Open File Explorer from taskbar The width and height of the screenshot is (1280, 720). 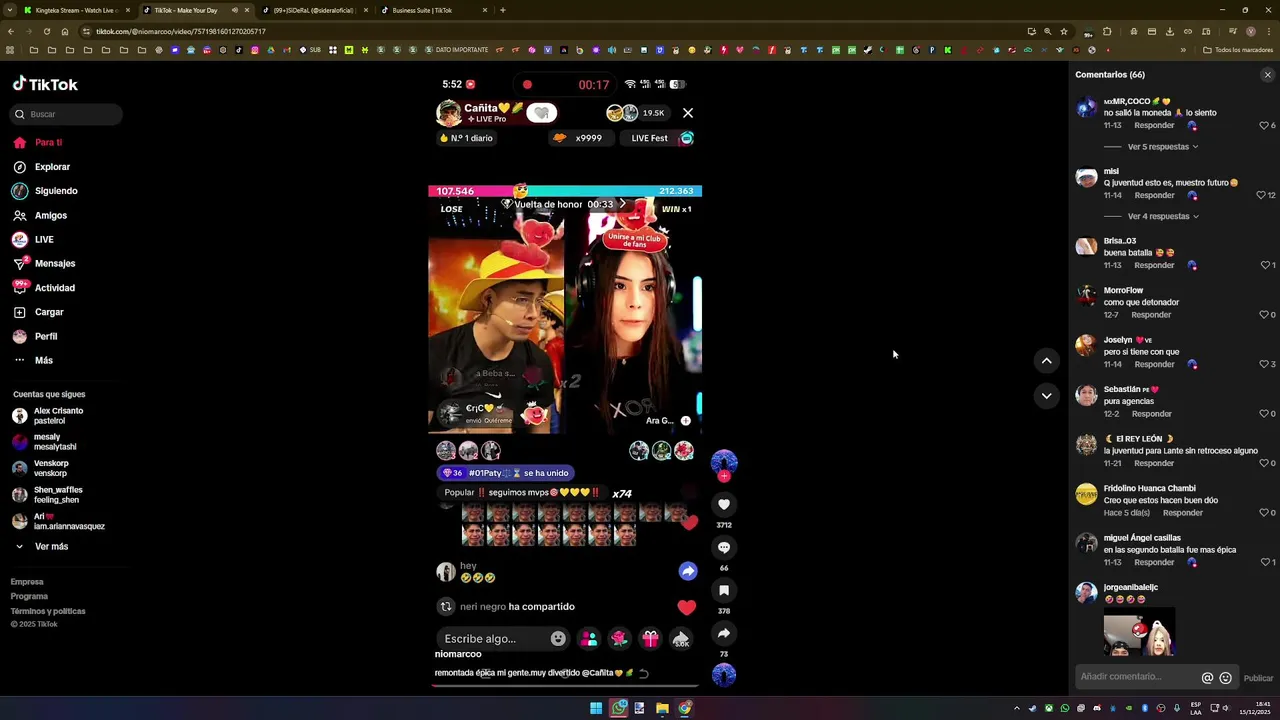[662, 708]
